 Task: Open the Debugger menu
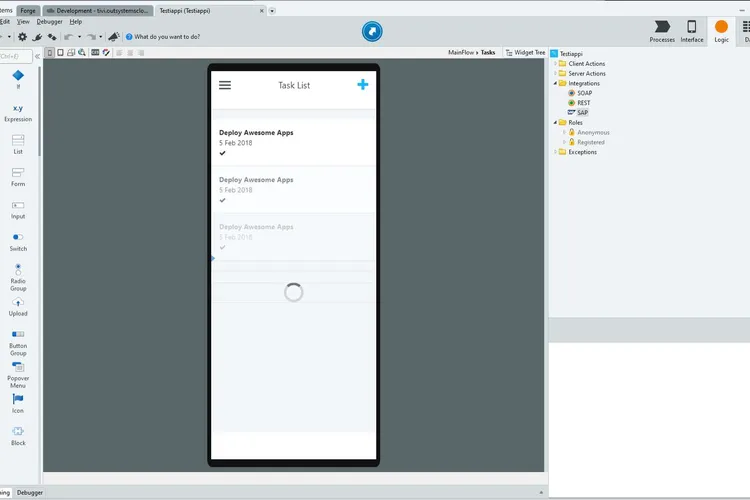pyautogui.click(x=49, y=21)
